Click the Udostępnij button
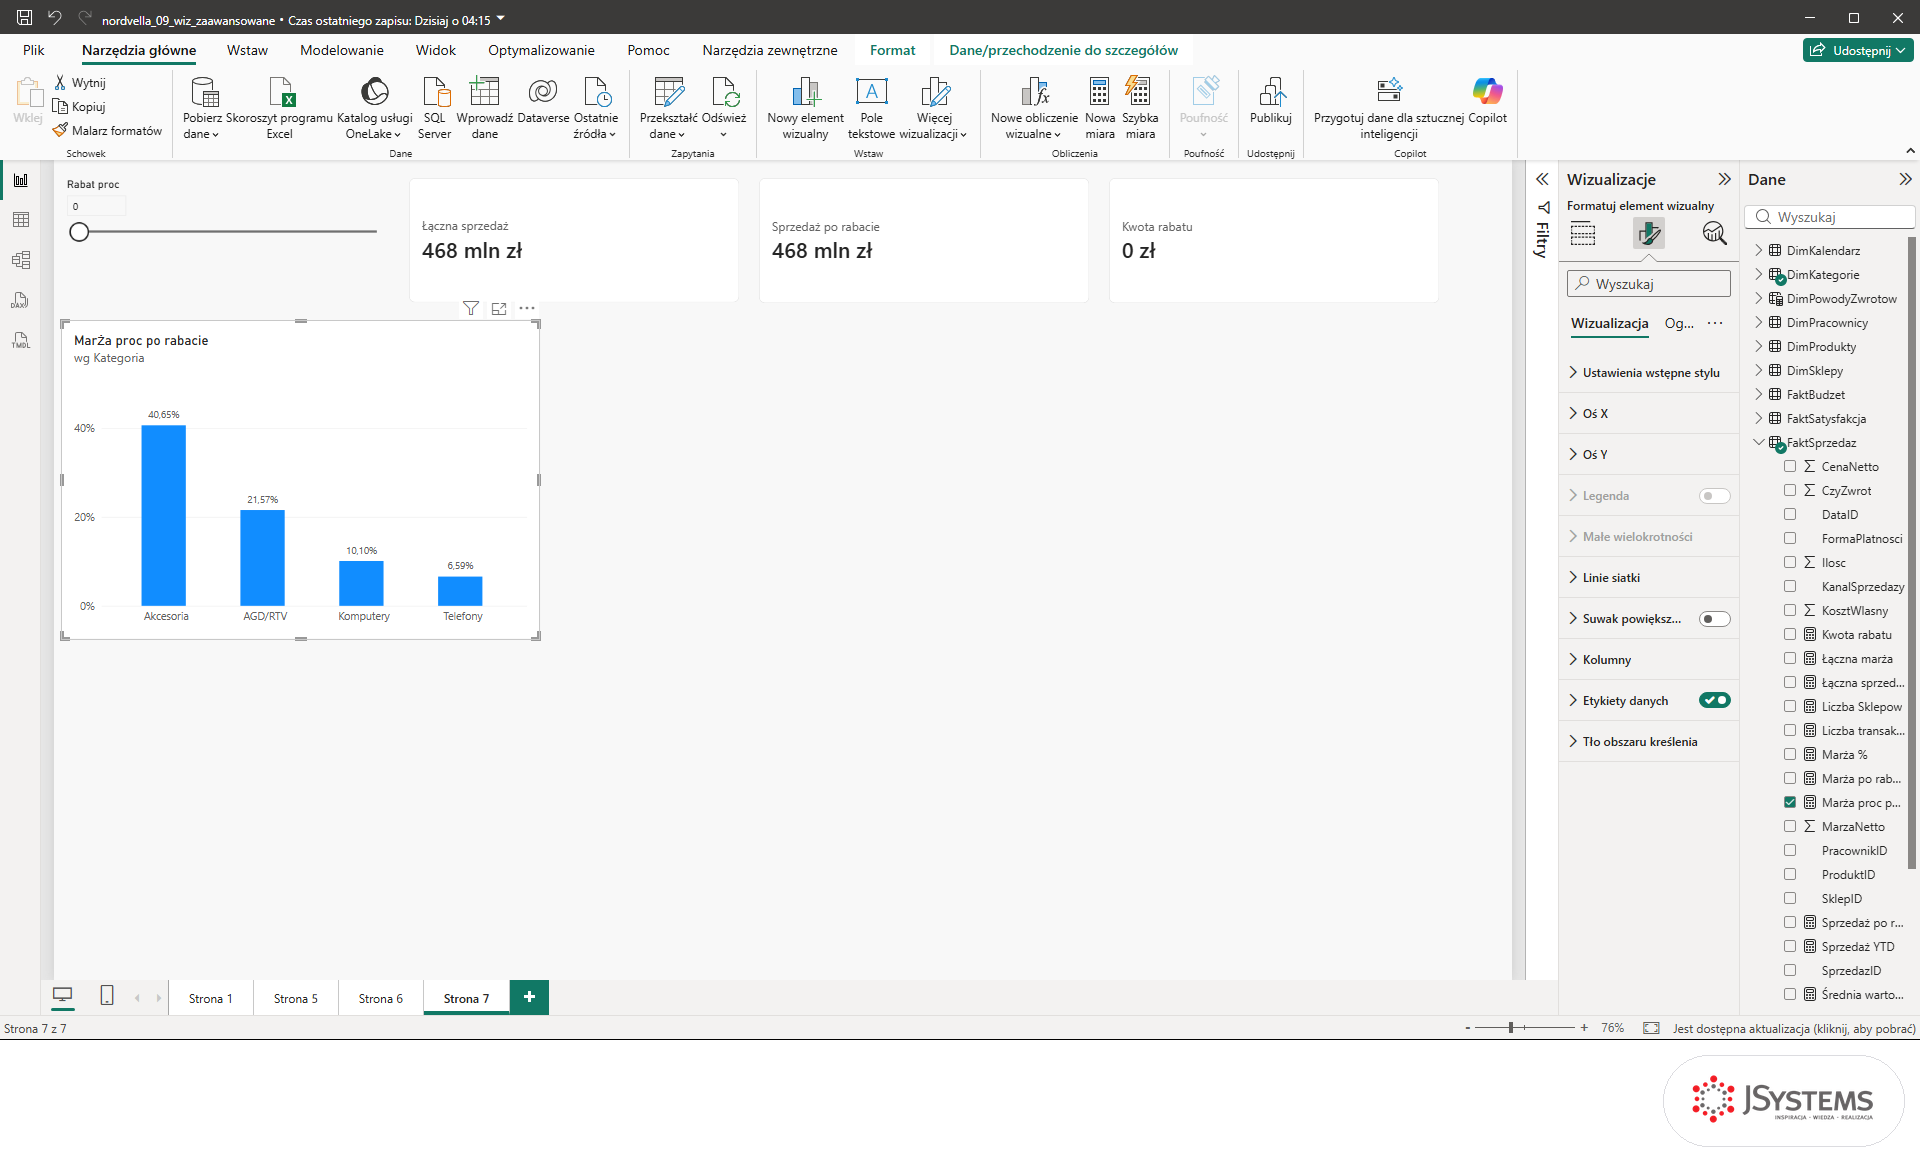 tap(1859, 50)
